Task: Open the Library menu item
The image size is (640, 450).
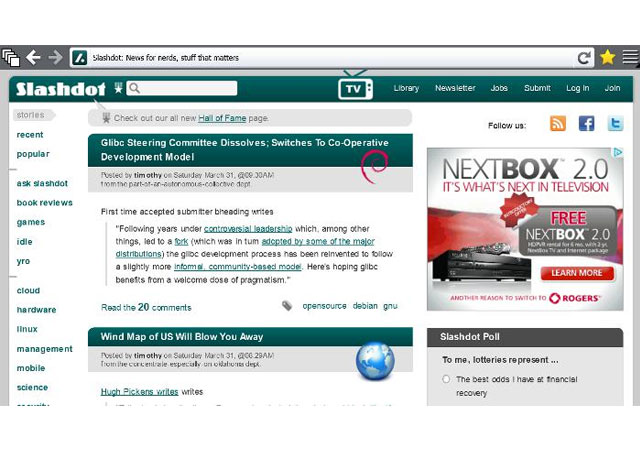Action: pyautogui.click(x=406, y=88)
